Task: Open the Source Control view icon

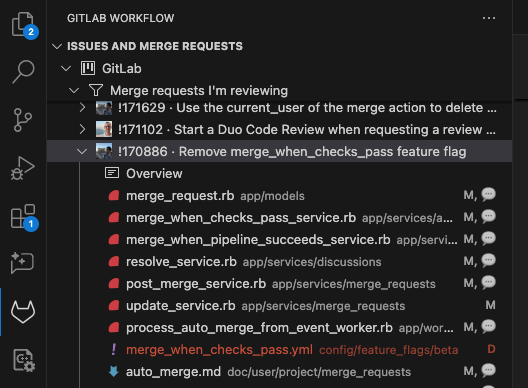Action: [23, 120]
